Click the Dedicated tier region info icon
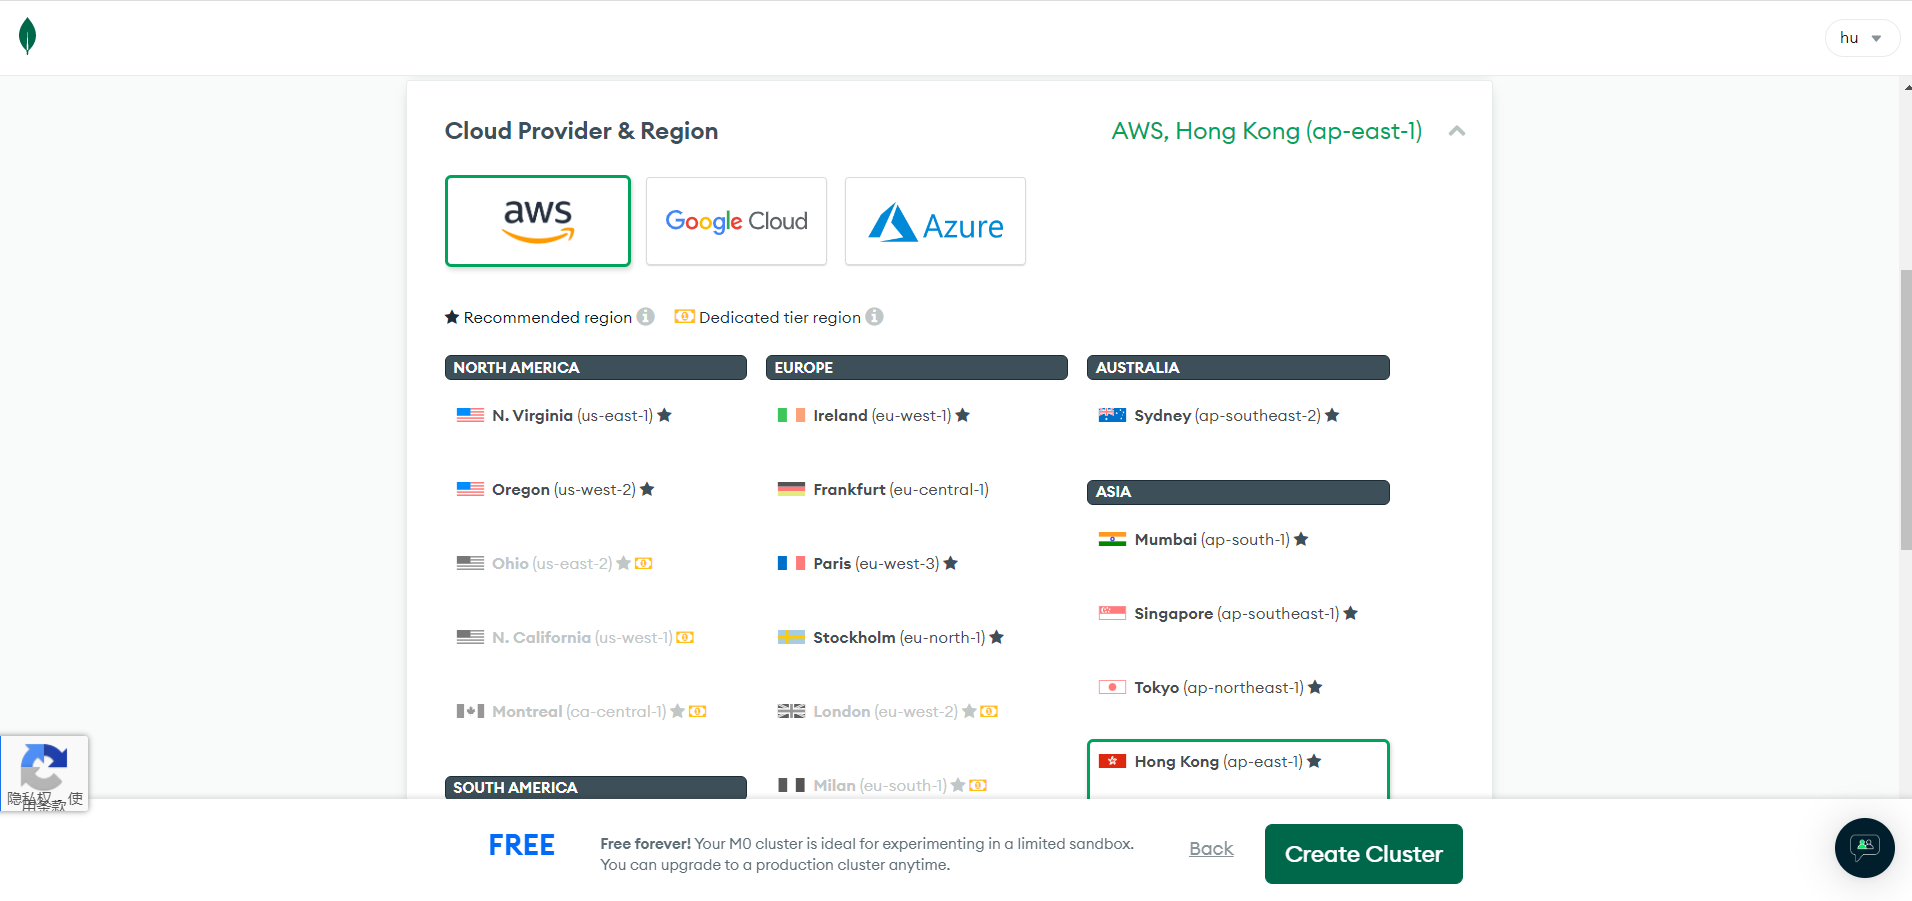Image resolution: width=1912 pixels, height=901 pixels. (x=874, y=317)
